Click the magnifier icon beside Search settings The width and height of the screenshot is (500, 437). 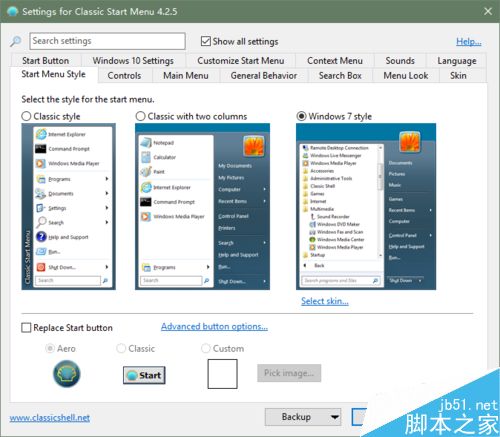click(15, 41)
